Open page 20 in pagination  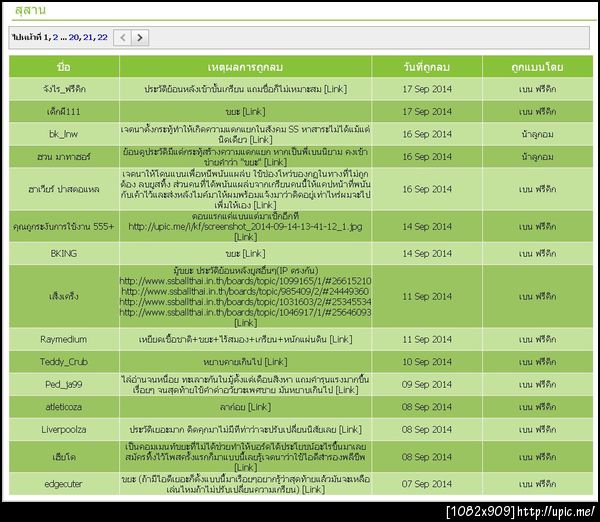75,37
